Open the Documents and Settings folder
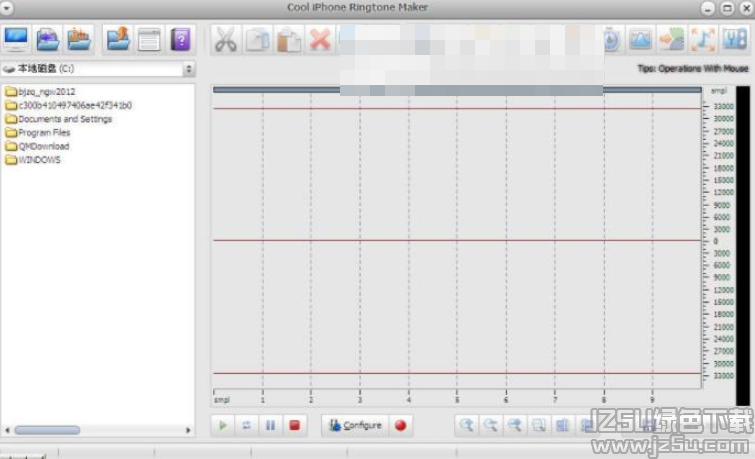This screenshot has width=755, height=459. (x=64, y=119)
